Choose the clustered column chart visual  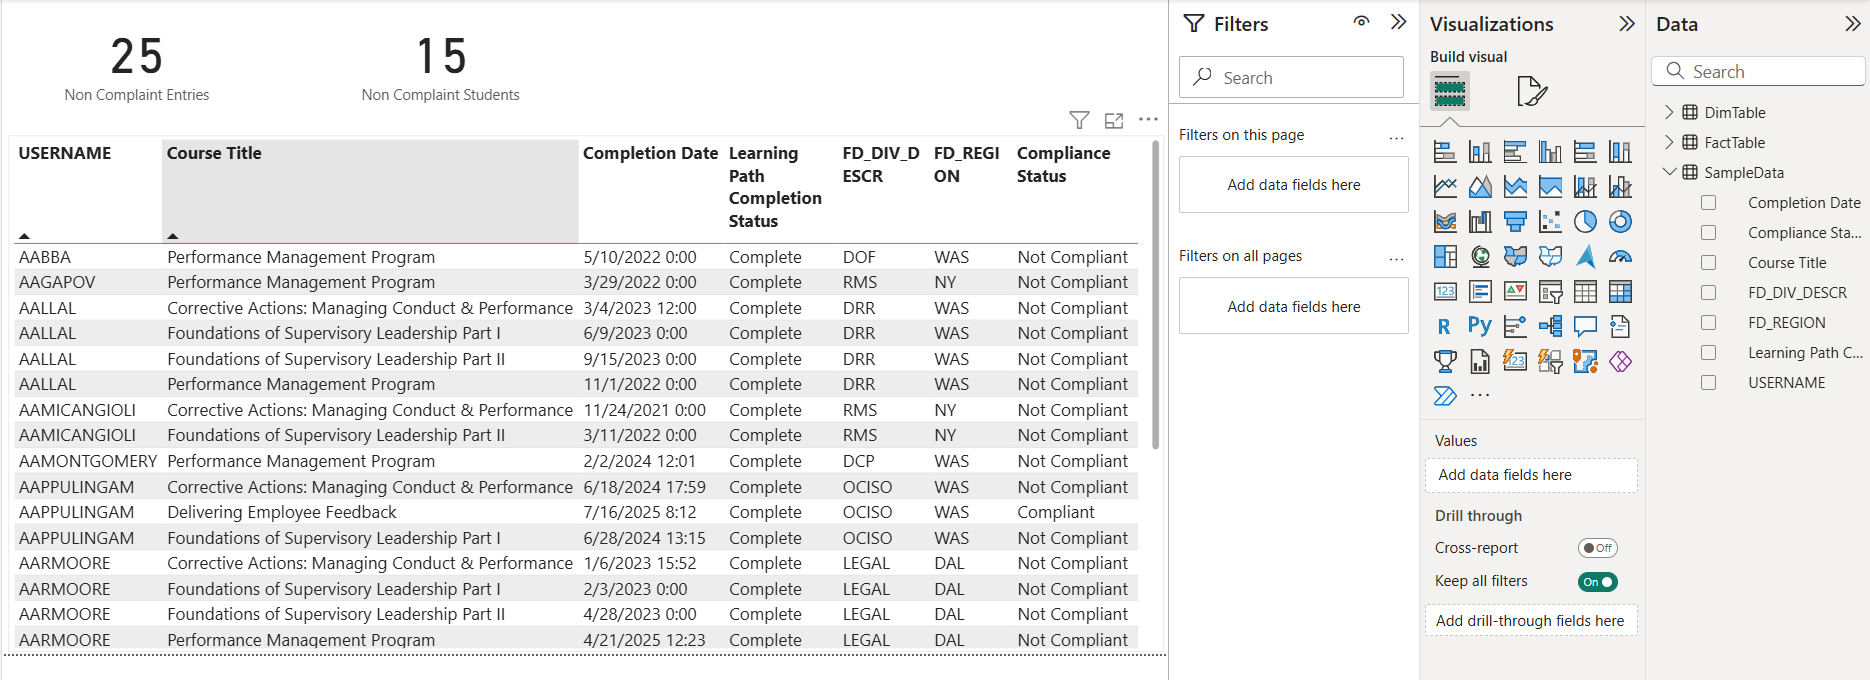click(1550, 152)
